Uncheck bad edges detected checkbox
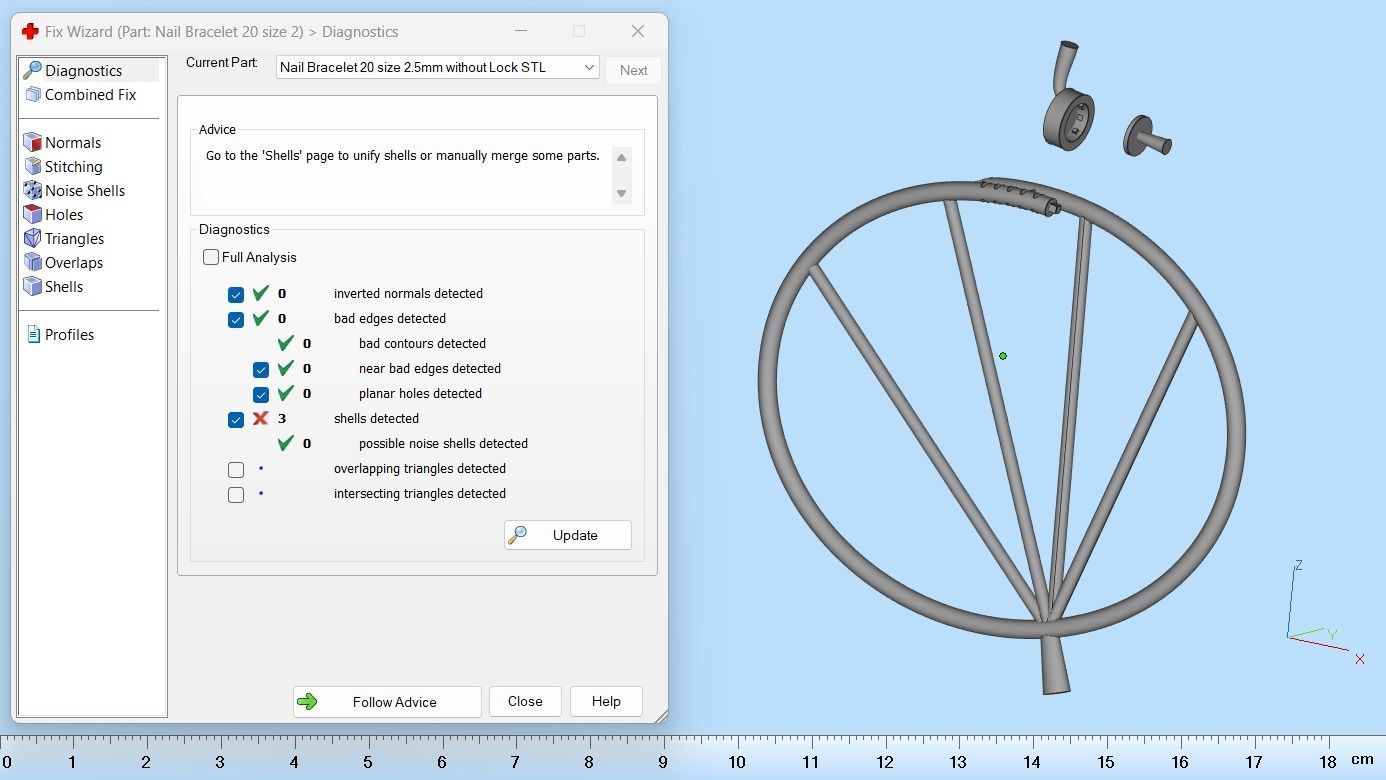The image size is (1386, 780). pyautogui.click(x=236, y=319)
